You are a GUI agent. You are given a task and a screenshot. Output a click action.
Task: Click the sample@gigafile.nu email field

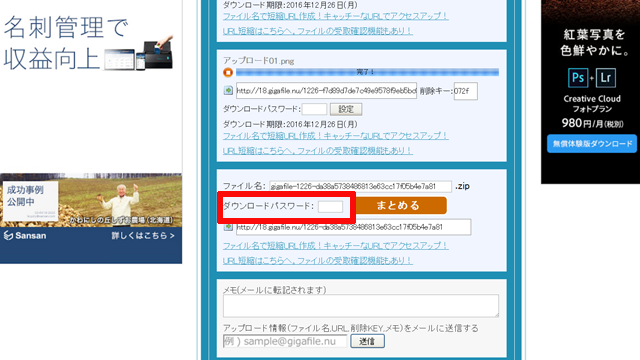coord(285,341)
